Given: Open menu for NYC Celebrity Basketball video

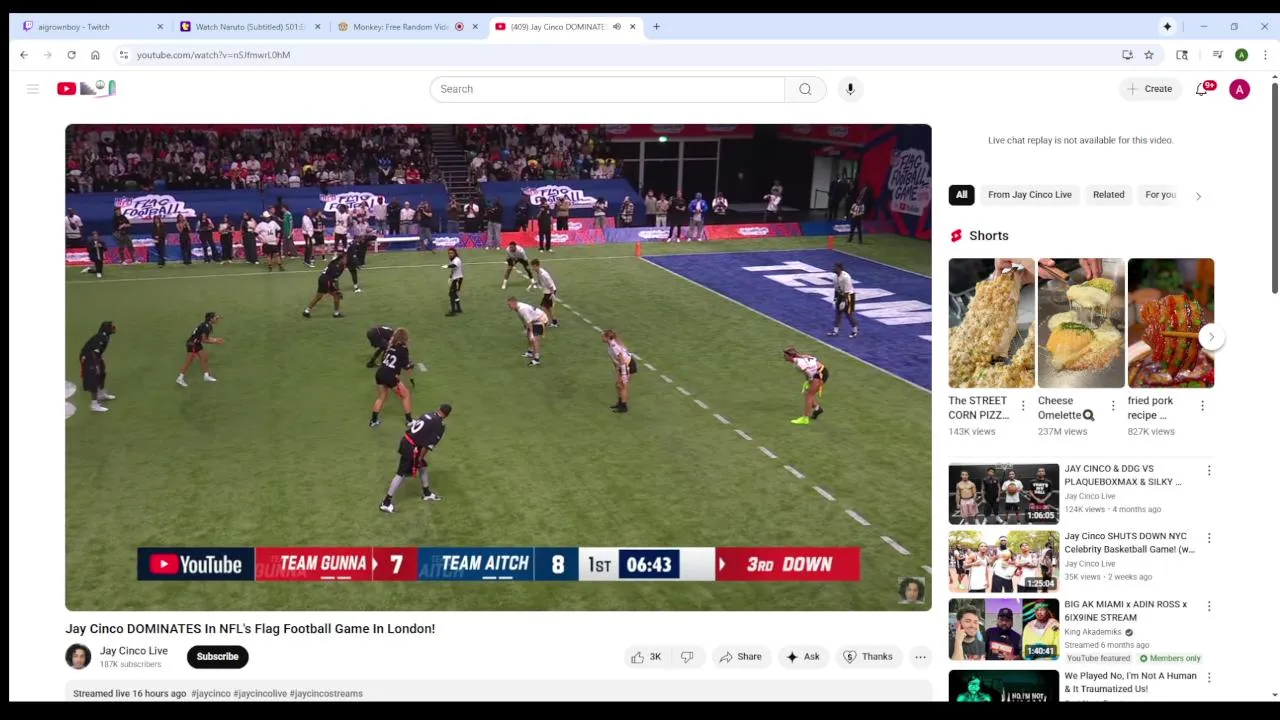Looking at the screenshot, I should 1209,538.
